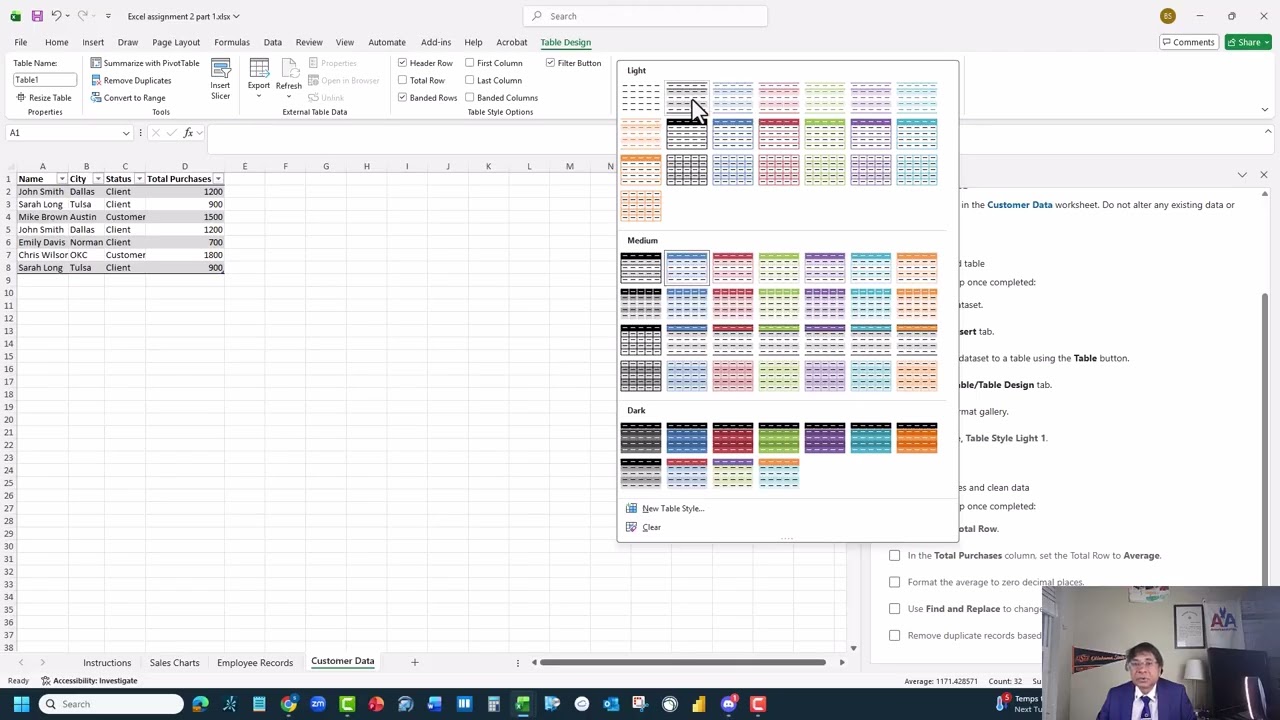Screen dimensions: 1280x720
Task: Open the City column filter dropdown
Action: pyautogui.click(x=97, y=179)
